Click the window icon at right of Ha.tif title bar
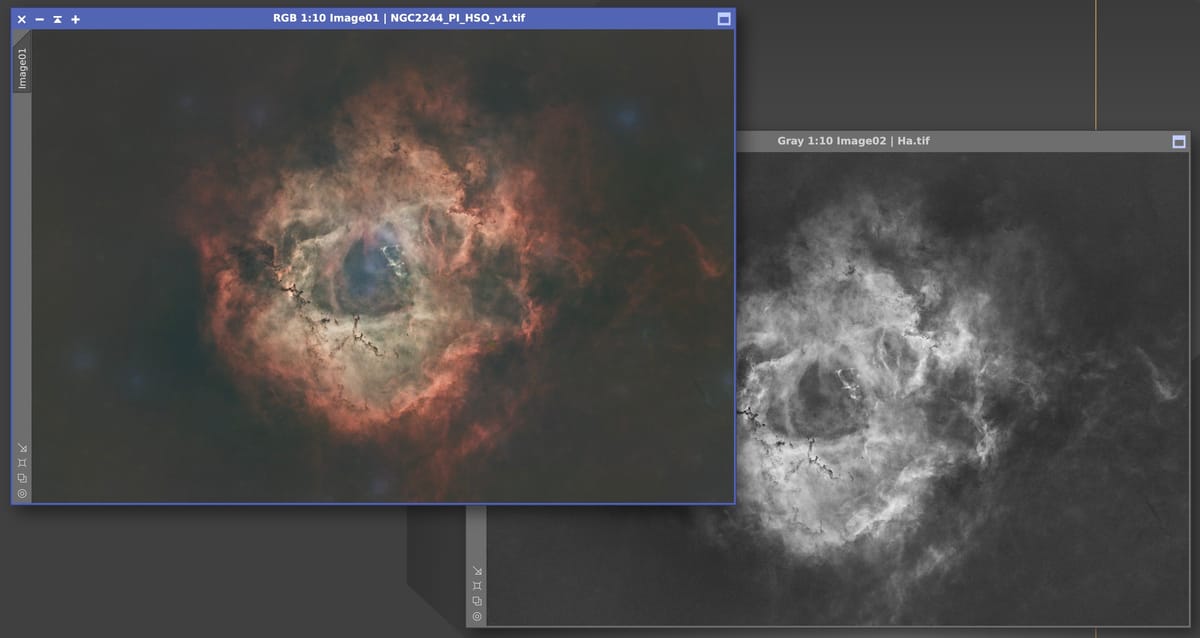Screen dimensions: 1200x638 (x=1178, y=142)
